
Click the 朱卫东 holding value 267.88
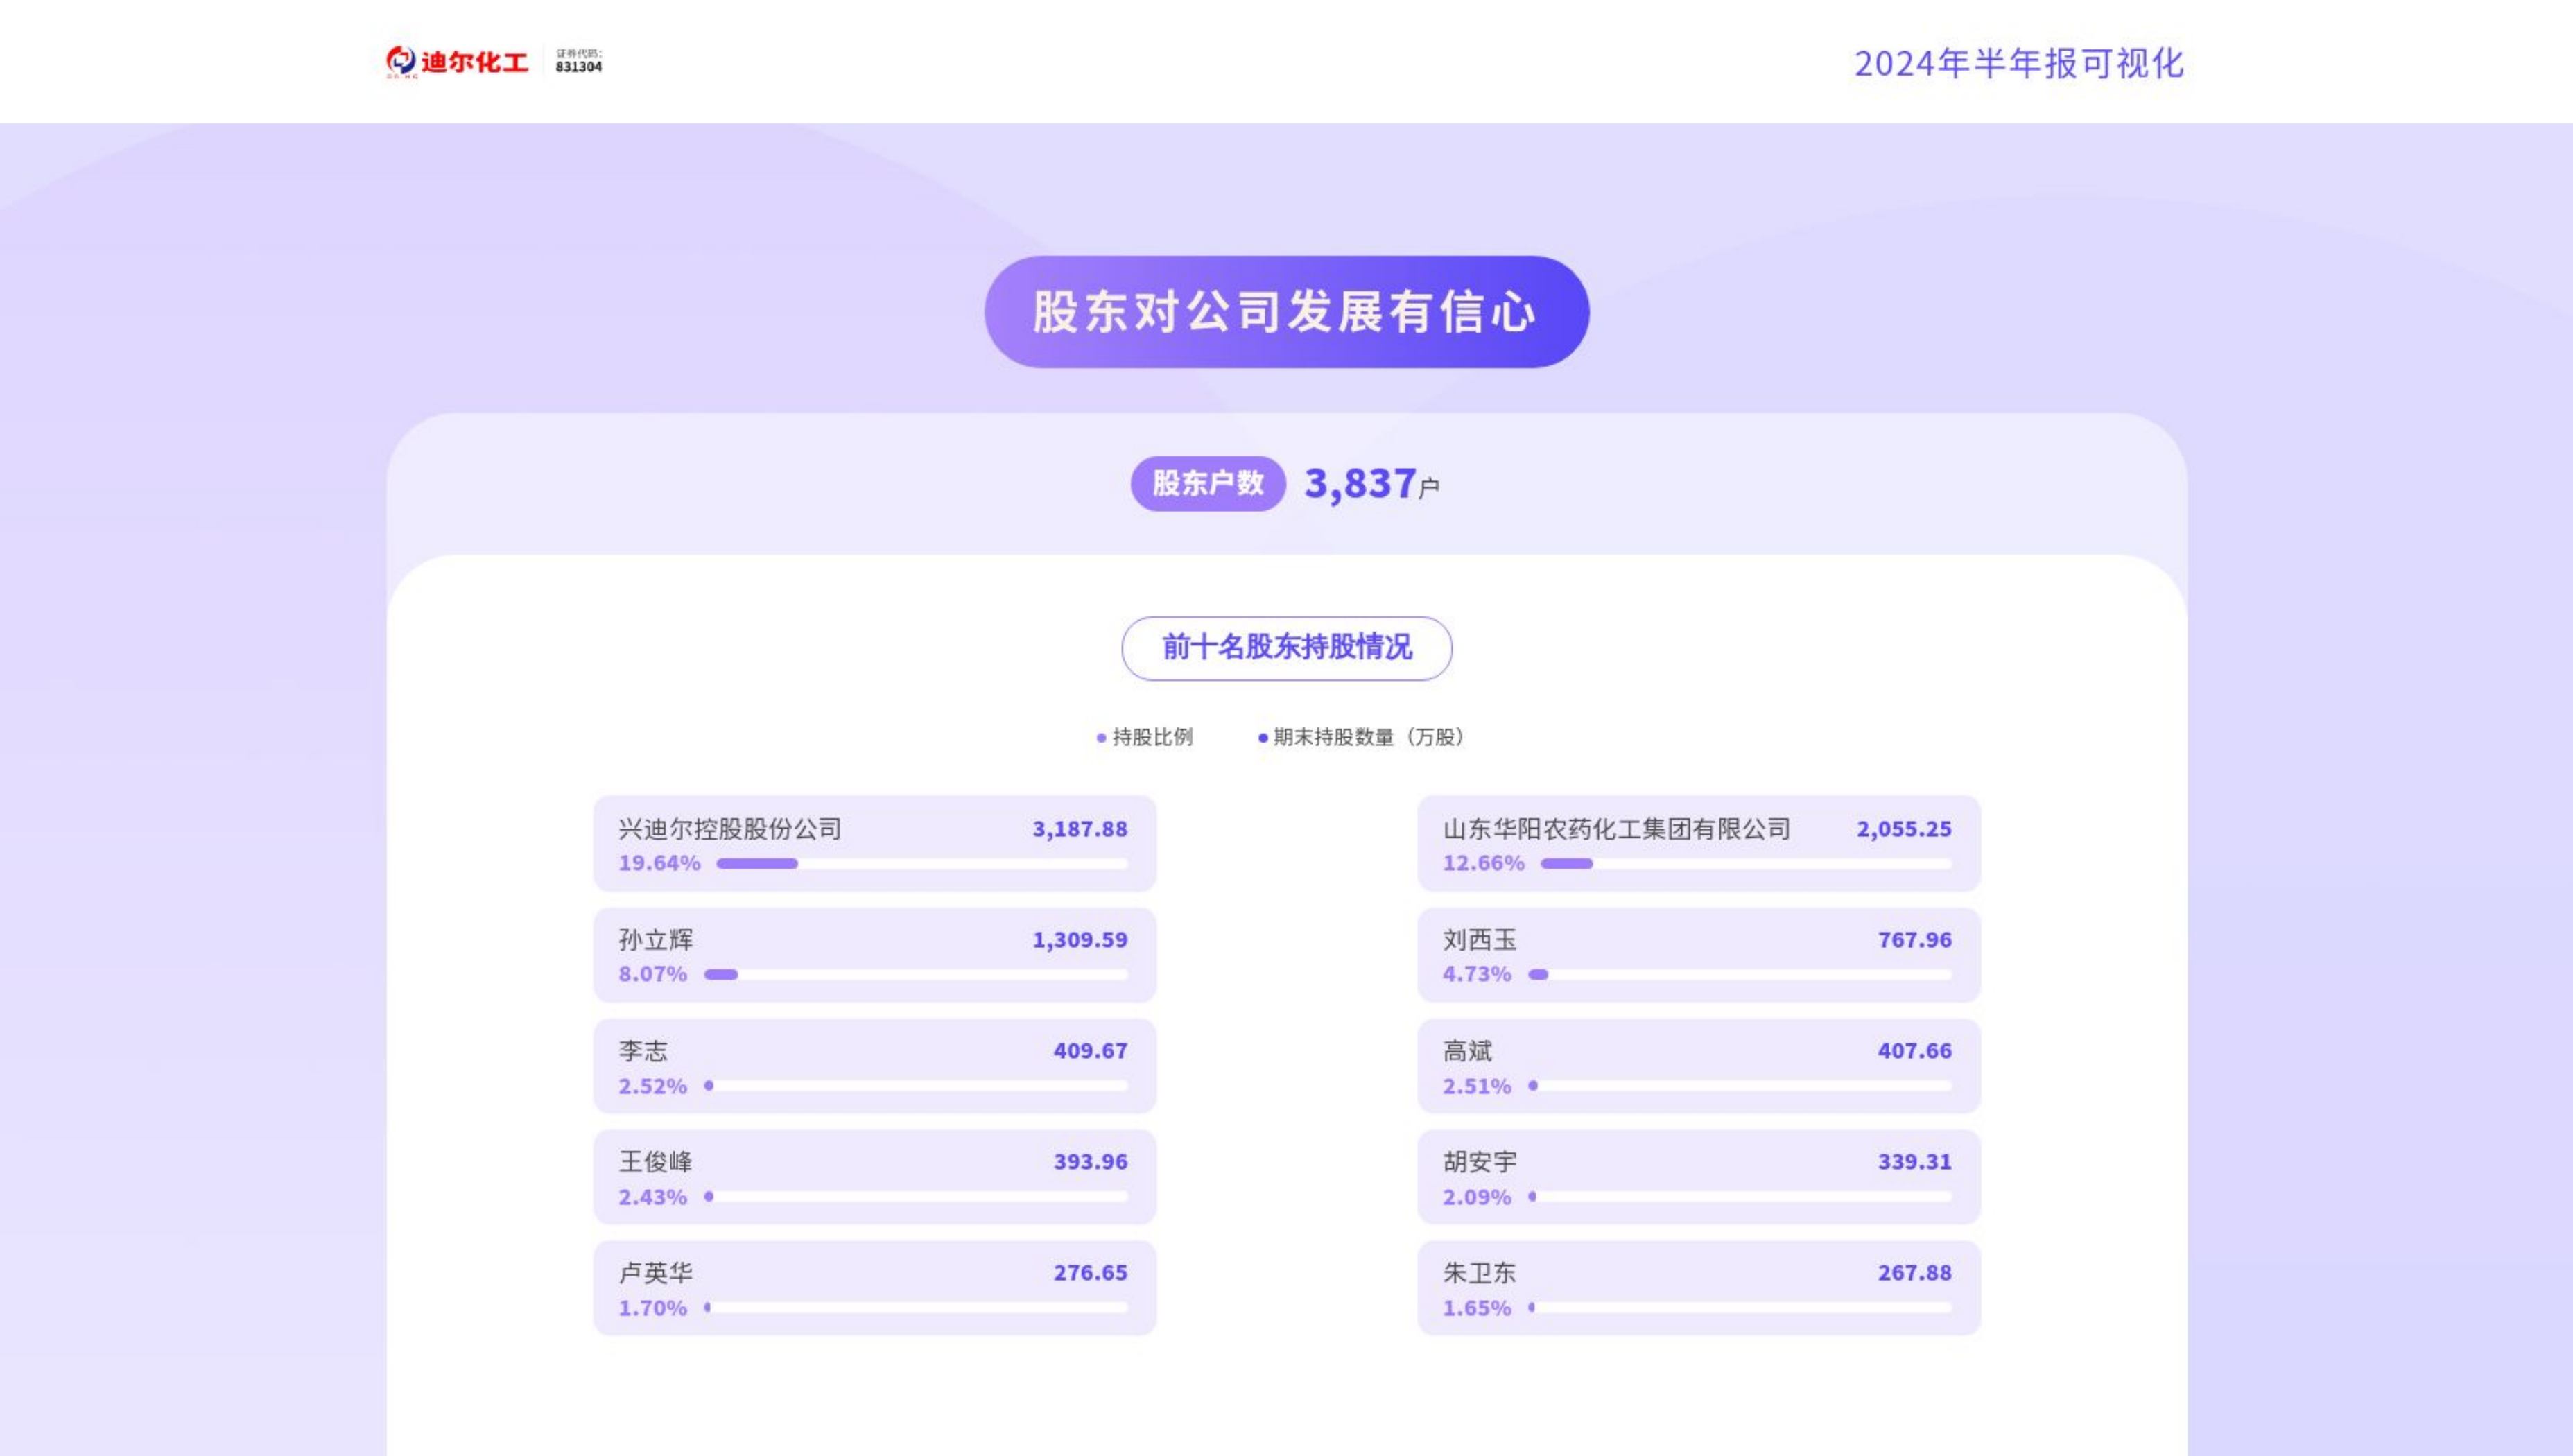pyautogui.click(x=1914, y=1273)
